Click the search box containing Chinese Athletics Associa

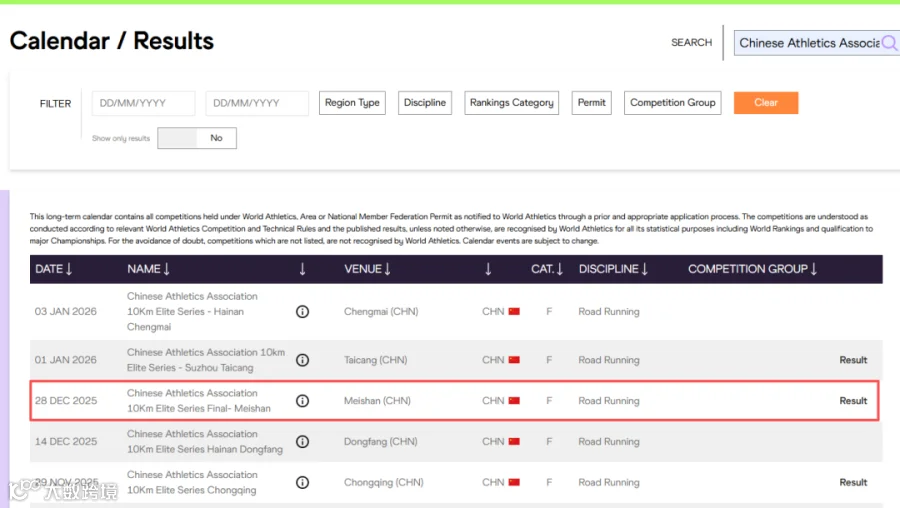(809, 43)
